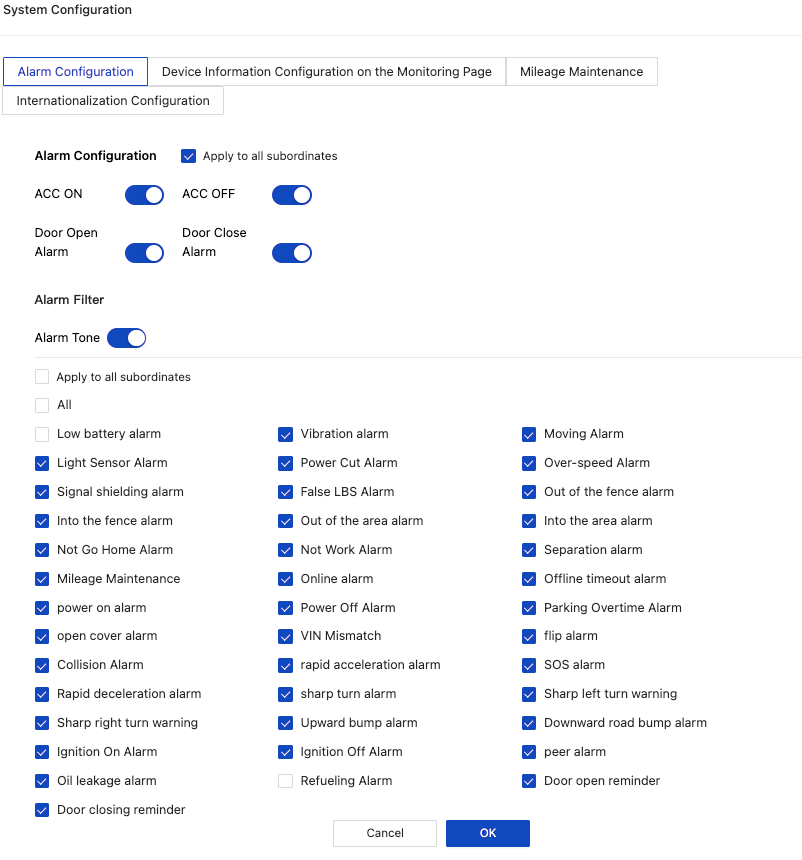
Task: Disable the Door Close Alarm toggle
Action: click(x=291, y=252)
